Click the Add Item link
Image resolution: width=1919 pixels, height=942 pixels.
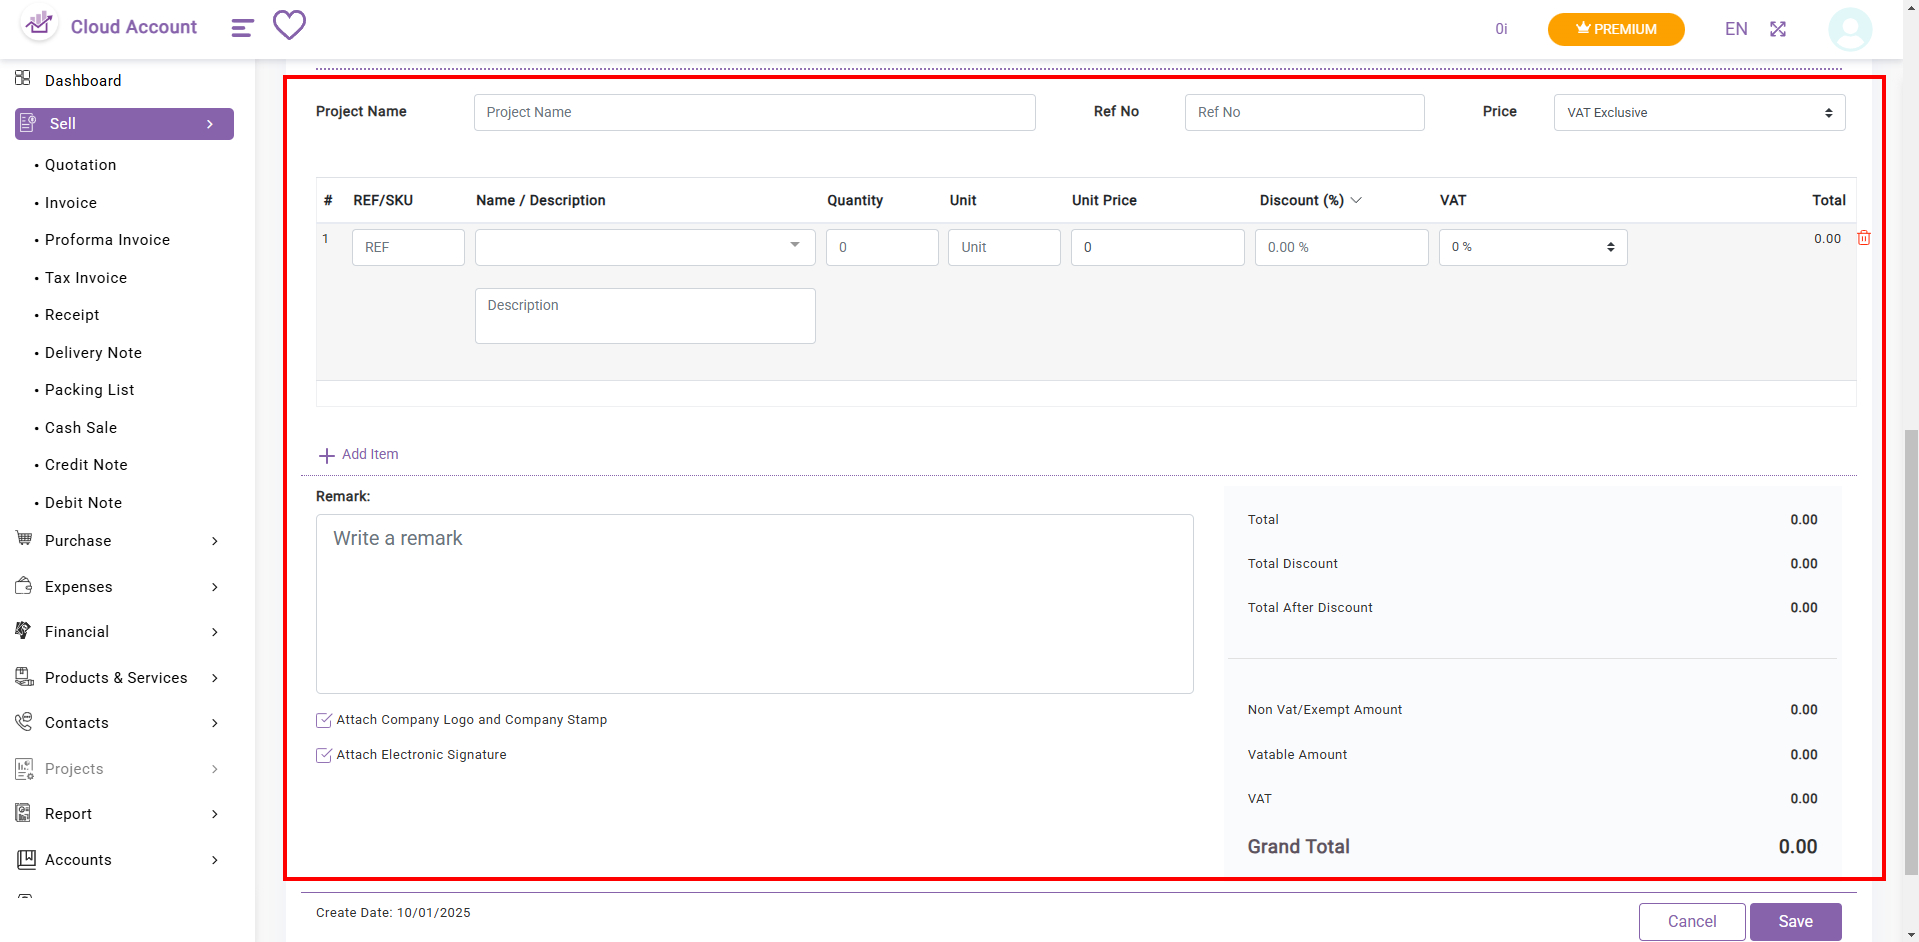(x=357, y=454)
